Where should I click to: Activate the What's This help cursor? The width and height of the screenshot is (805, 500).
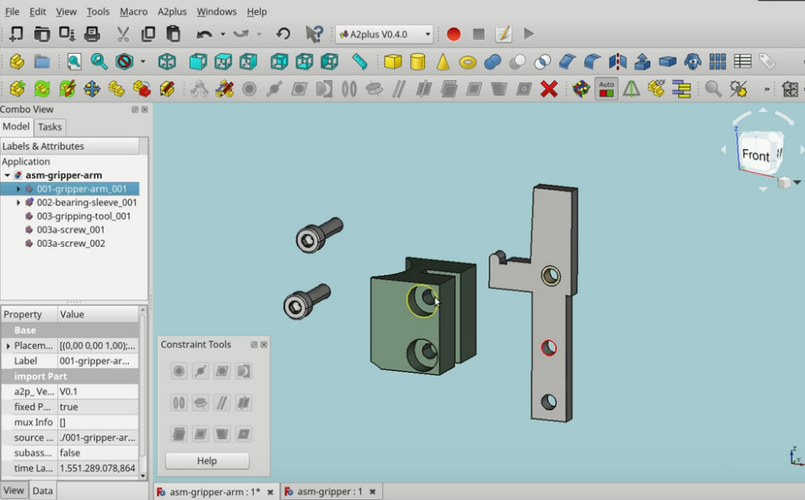[x=314, y=34]
